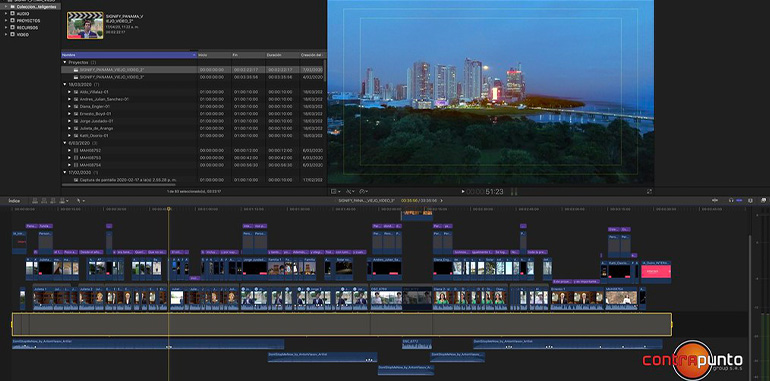Open the viewer display options icon

(335, 191)
